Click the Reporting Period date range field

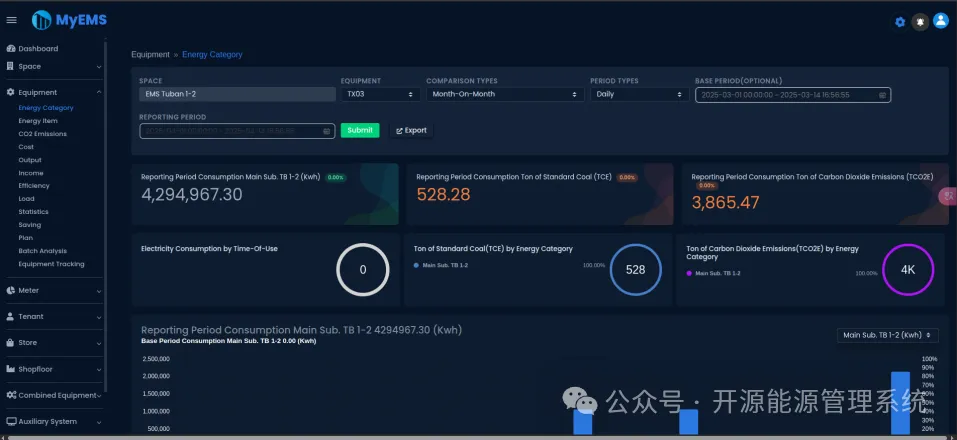[237, 131]
